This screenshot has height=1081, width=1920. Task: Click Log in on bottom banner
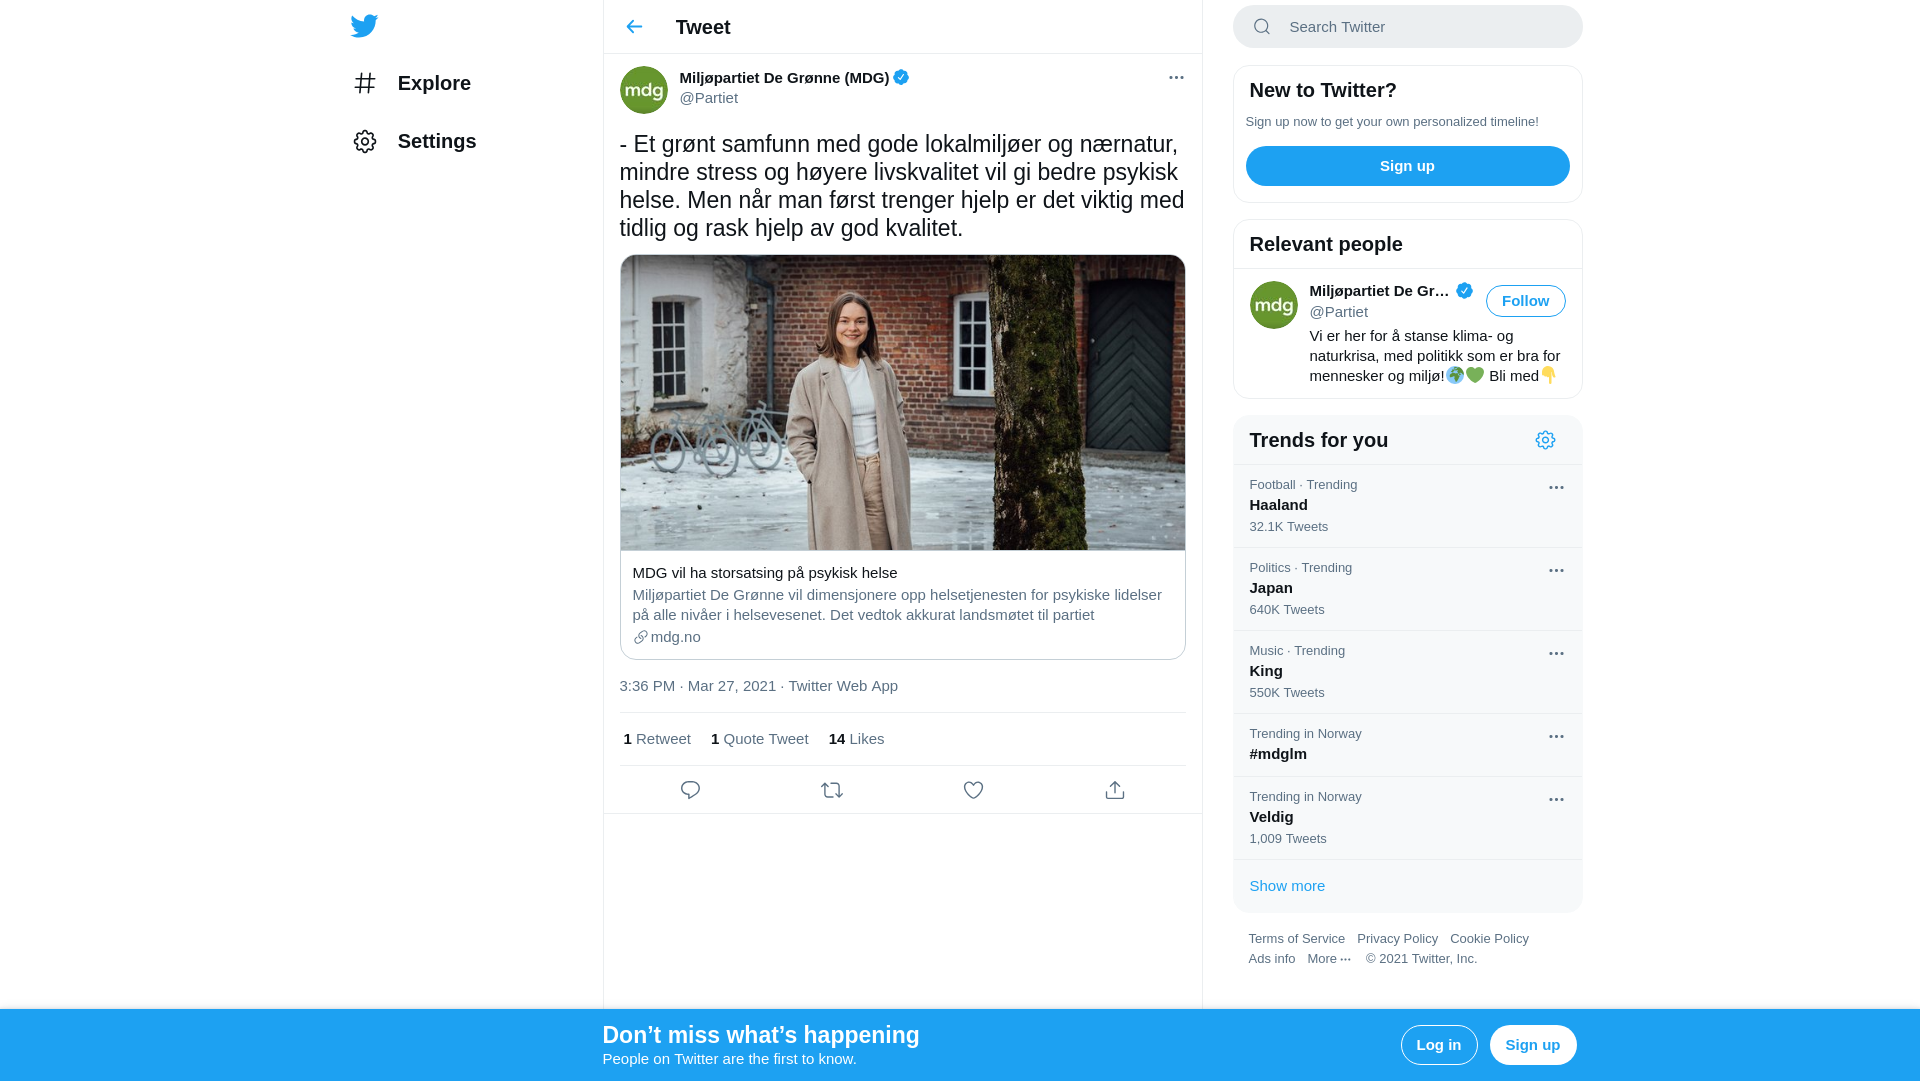point(1438,1045)
